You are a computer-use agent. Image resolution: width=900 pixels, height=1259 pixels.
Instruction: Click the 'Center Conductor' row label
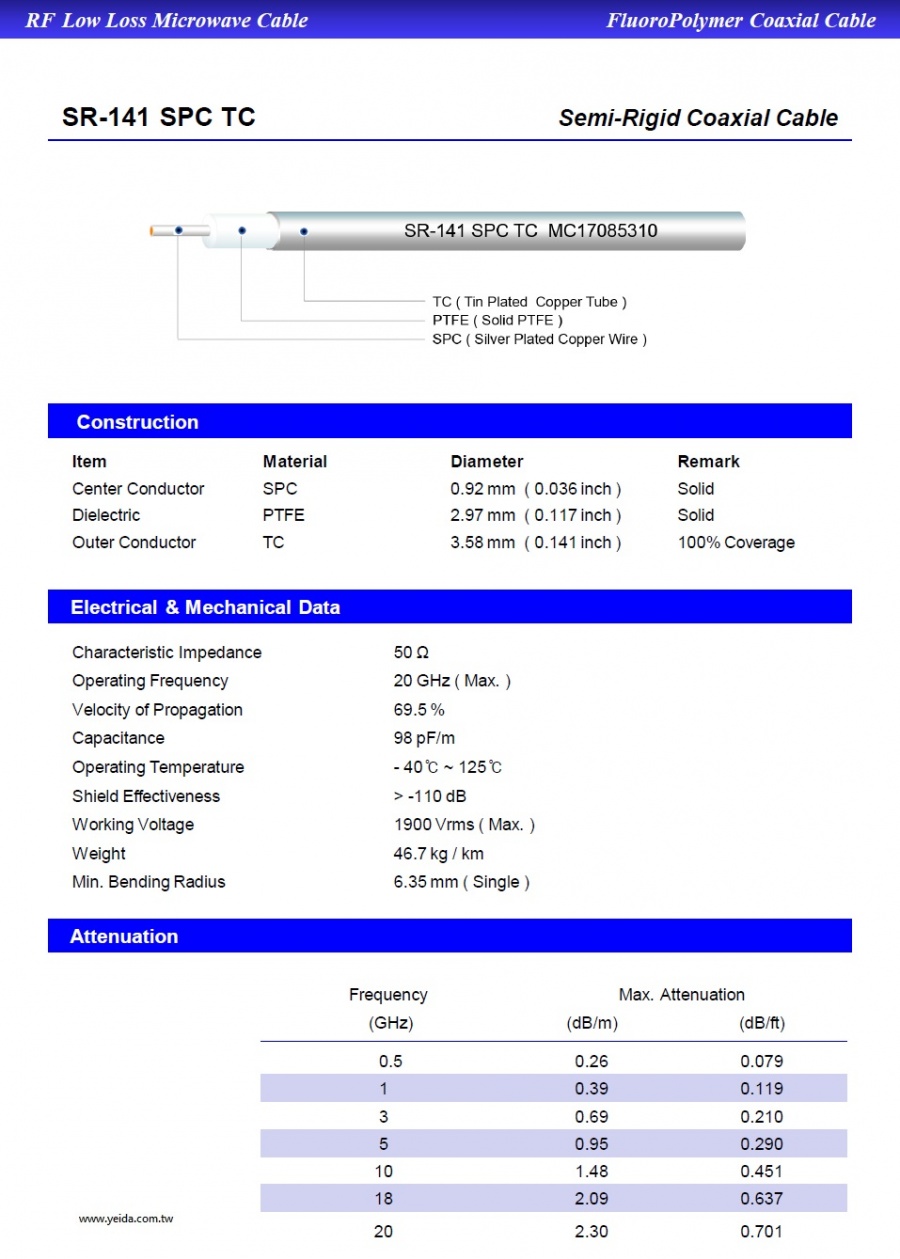click(138, 489)
